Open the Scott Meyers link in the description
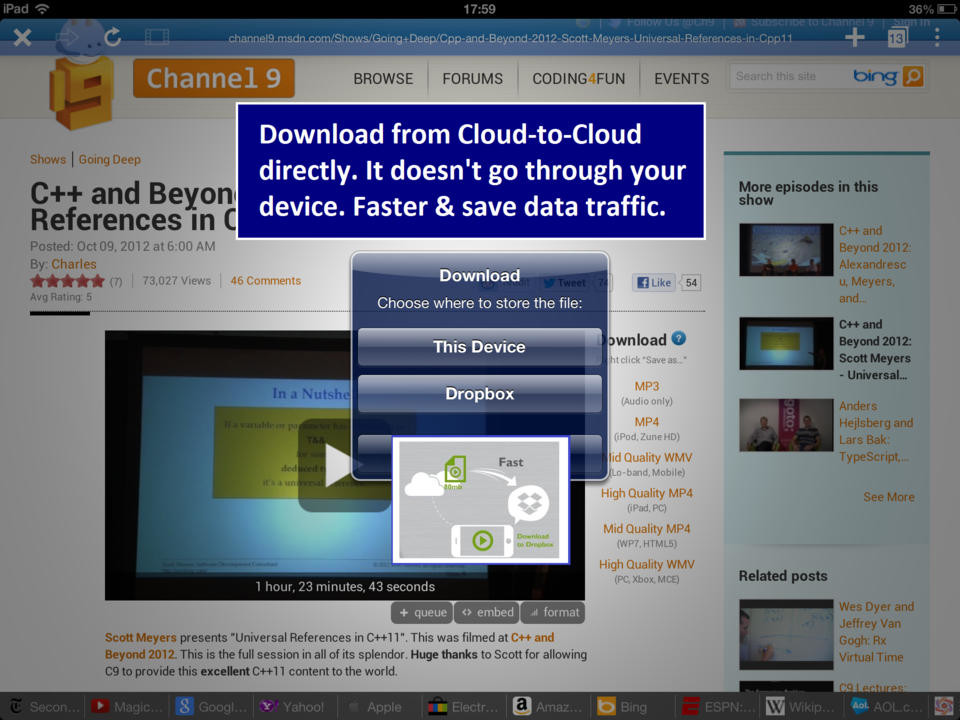 (140, 637)
